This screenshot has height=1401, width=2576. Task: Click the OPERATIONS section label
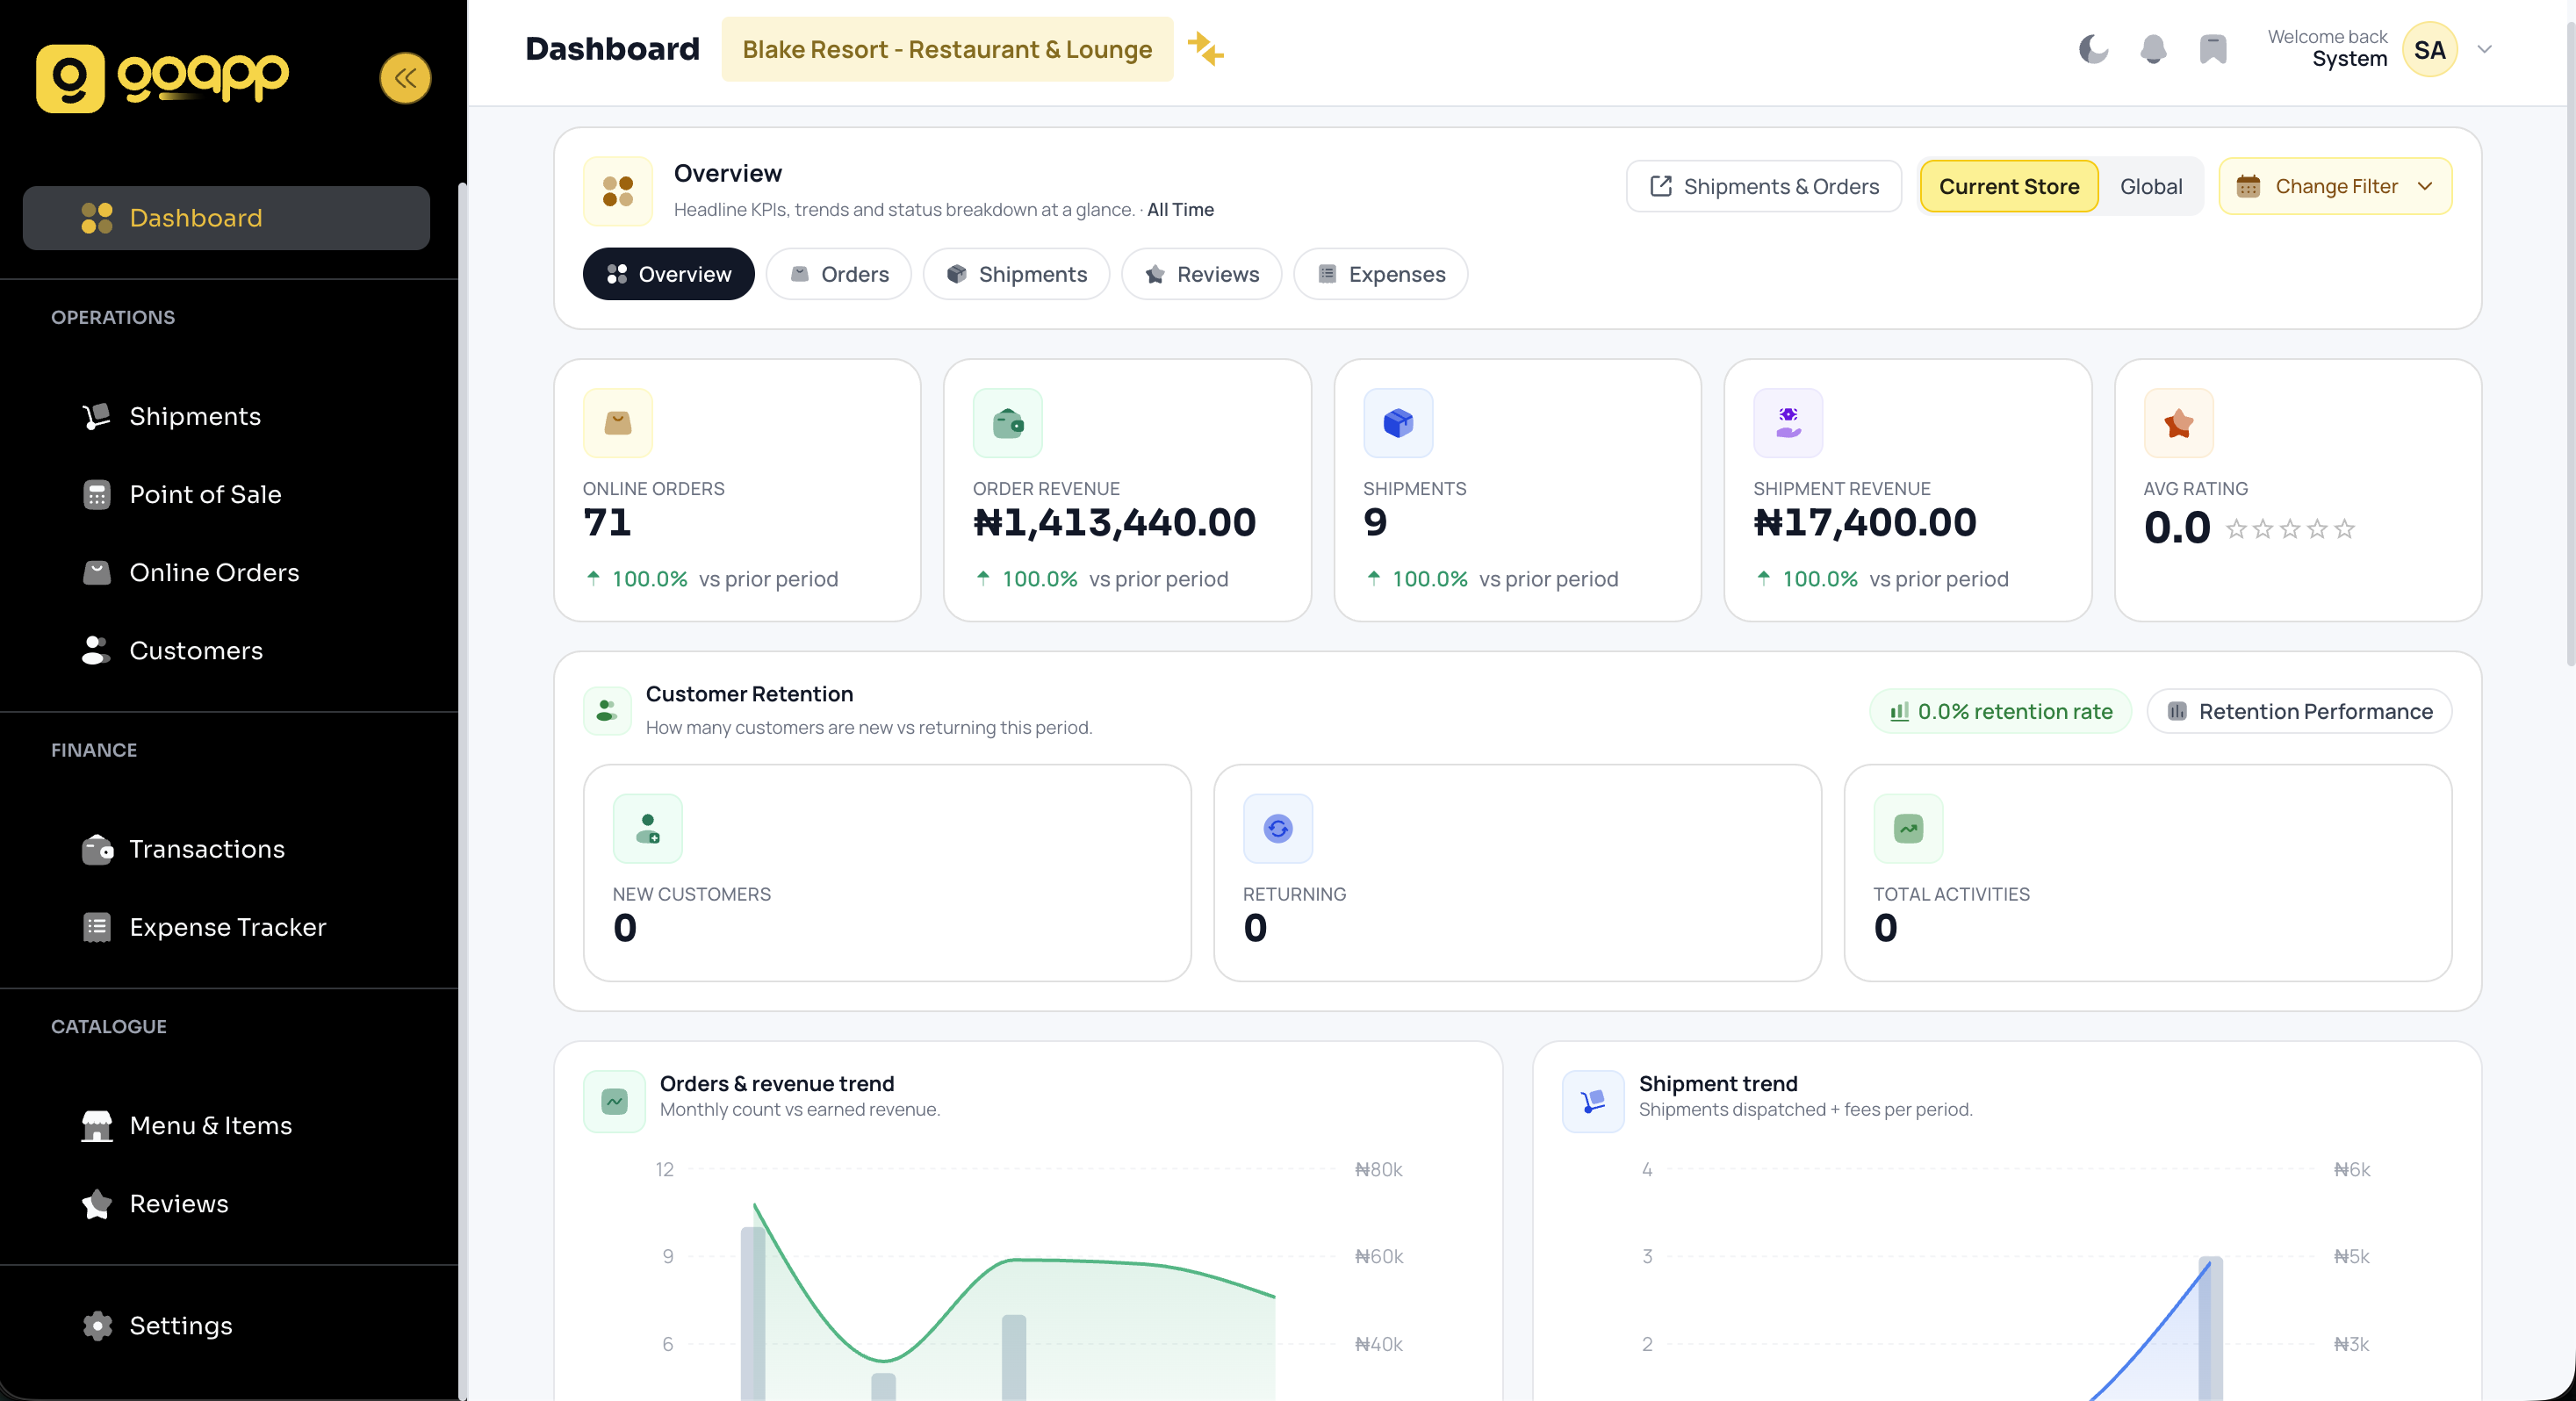[113, 317]
